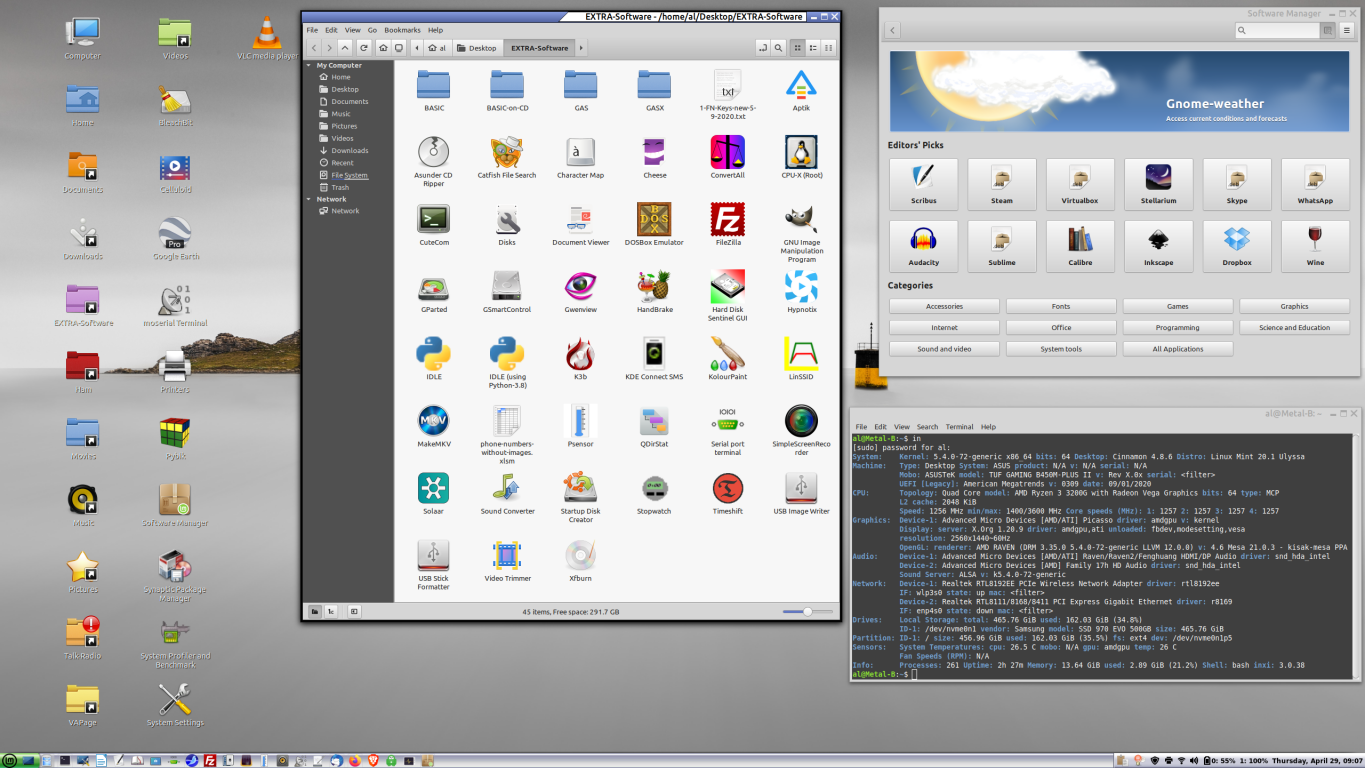Open the Video Trimmer icon

(507, 555)
